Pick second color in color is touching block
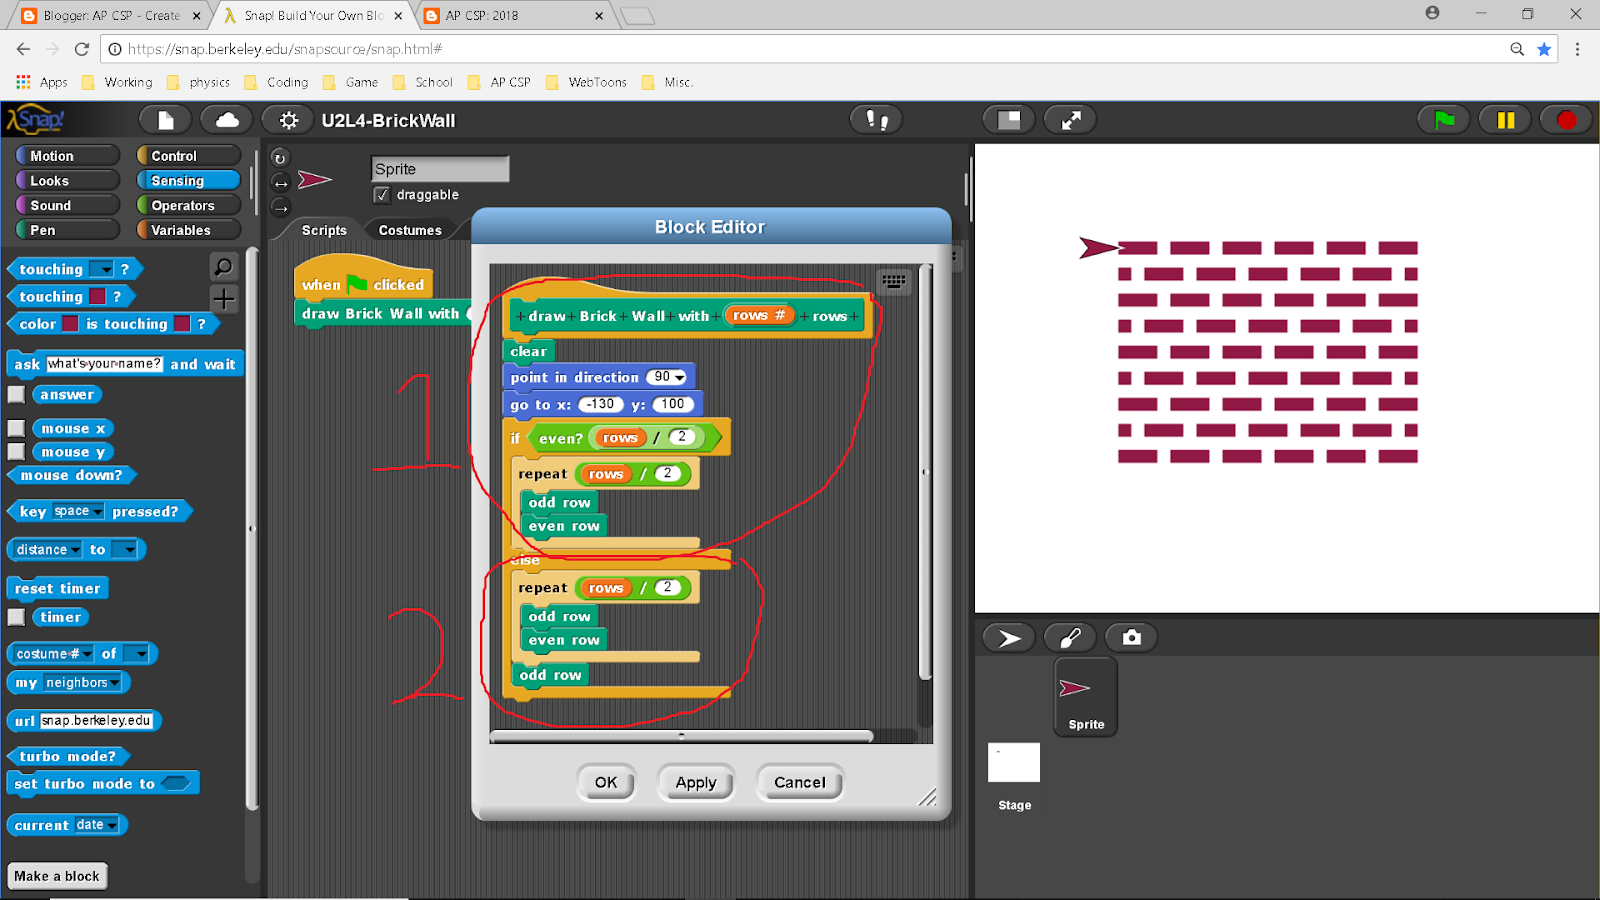Screen dimensions: 1600x900 coord(182,324)
